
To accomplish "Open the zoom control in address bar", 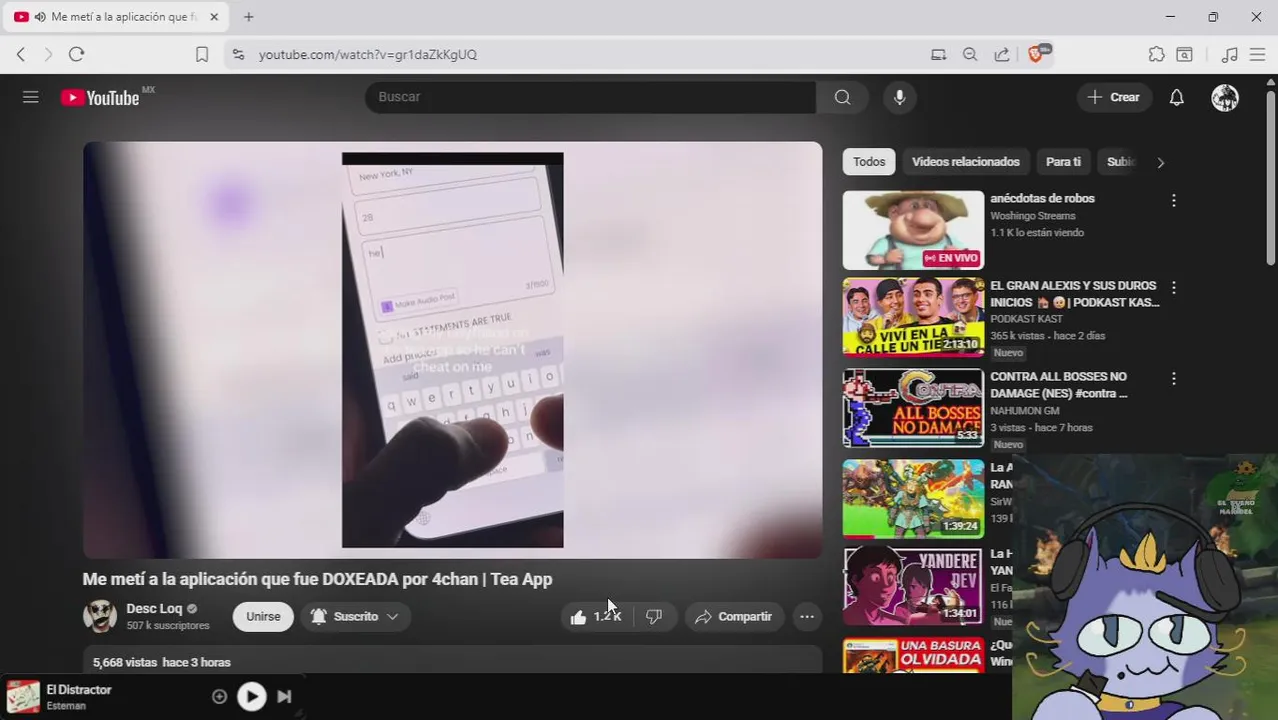I will (970, 54).
